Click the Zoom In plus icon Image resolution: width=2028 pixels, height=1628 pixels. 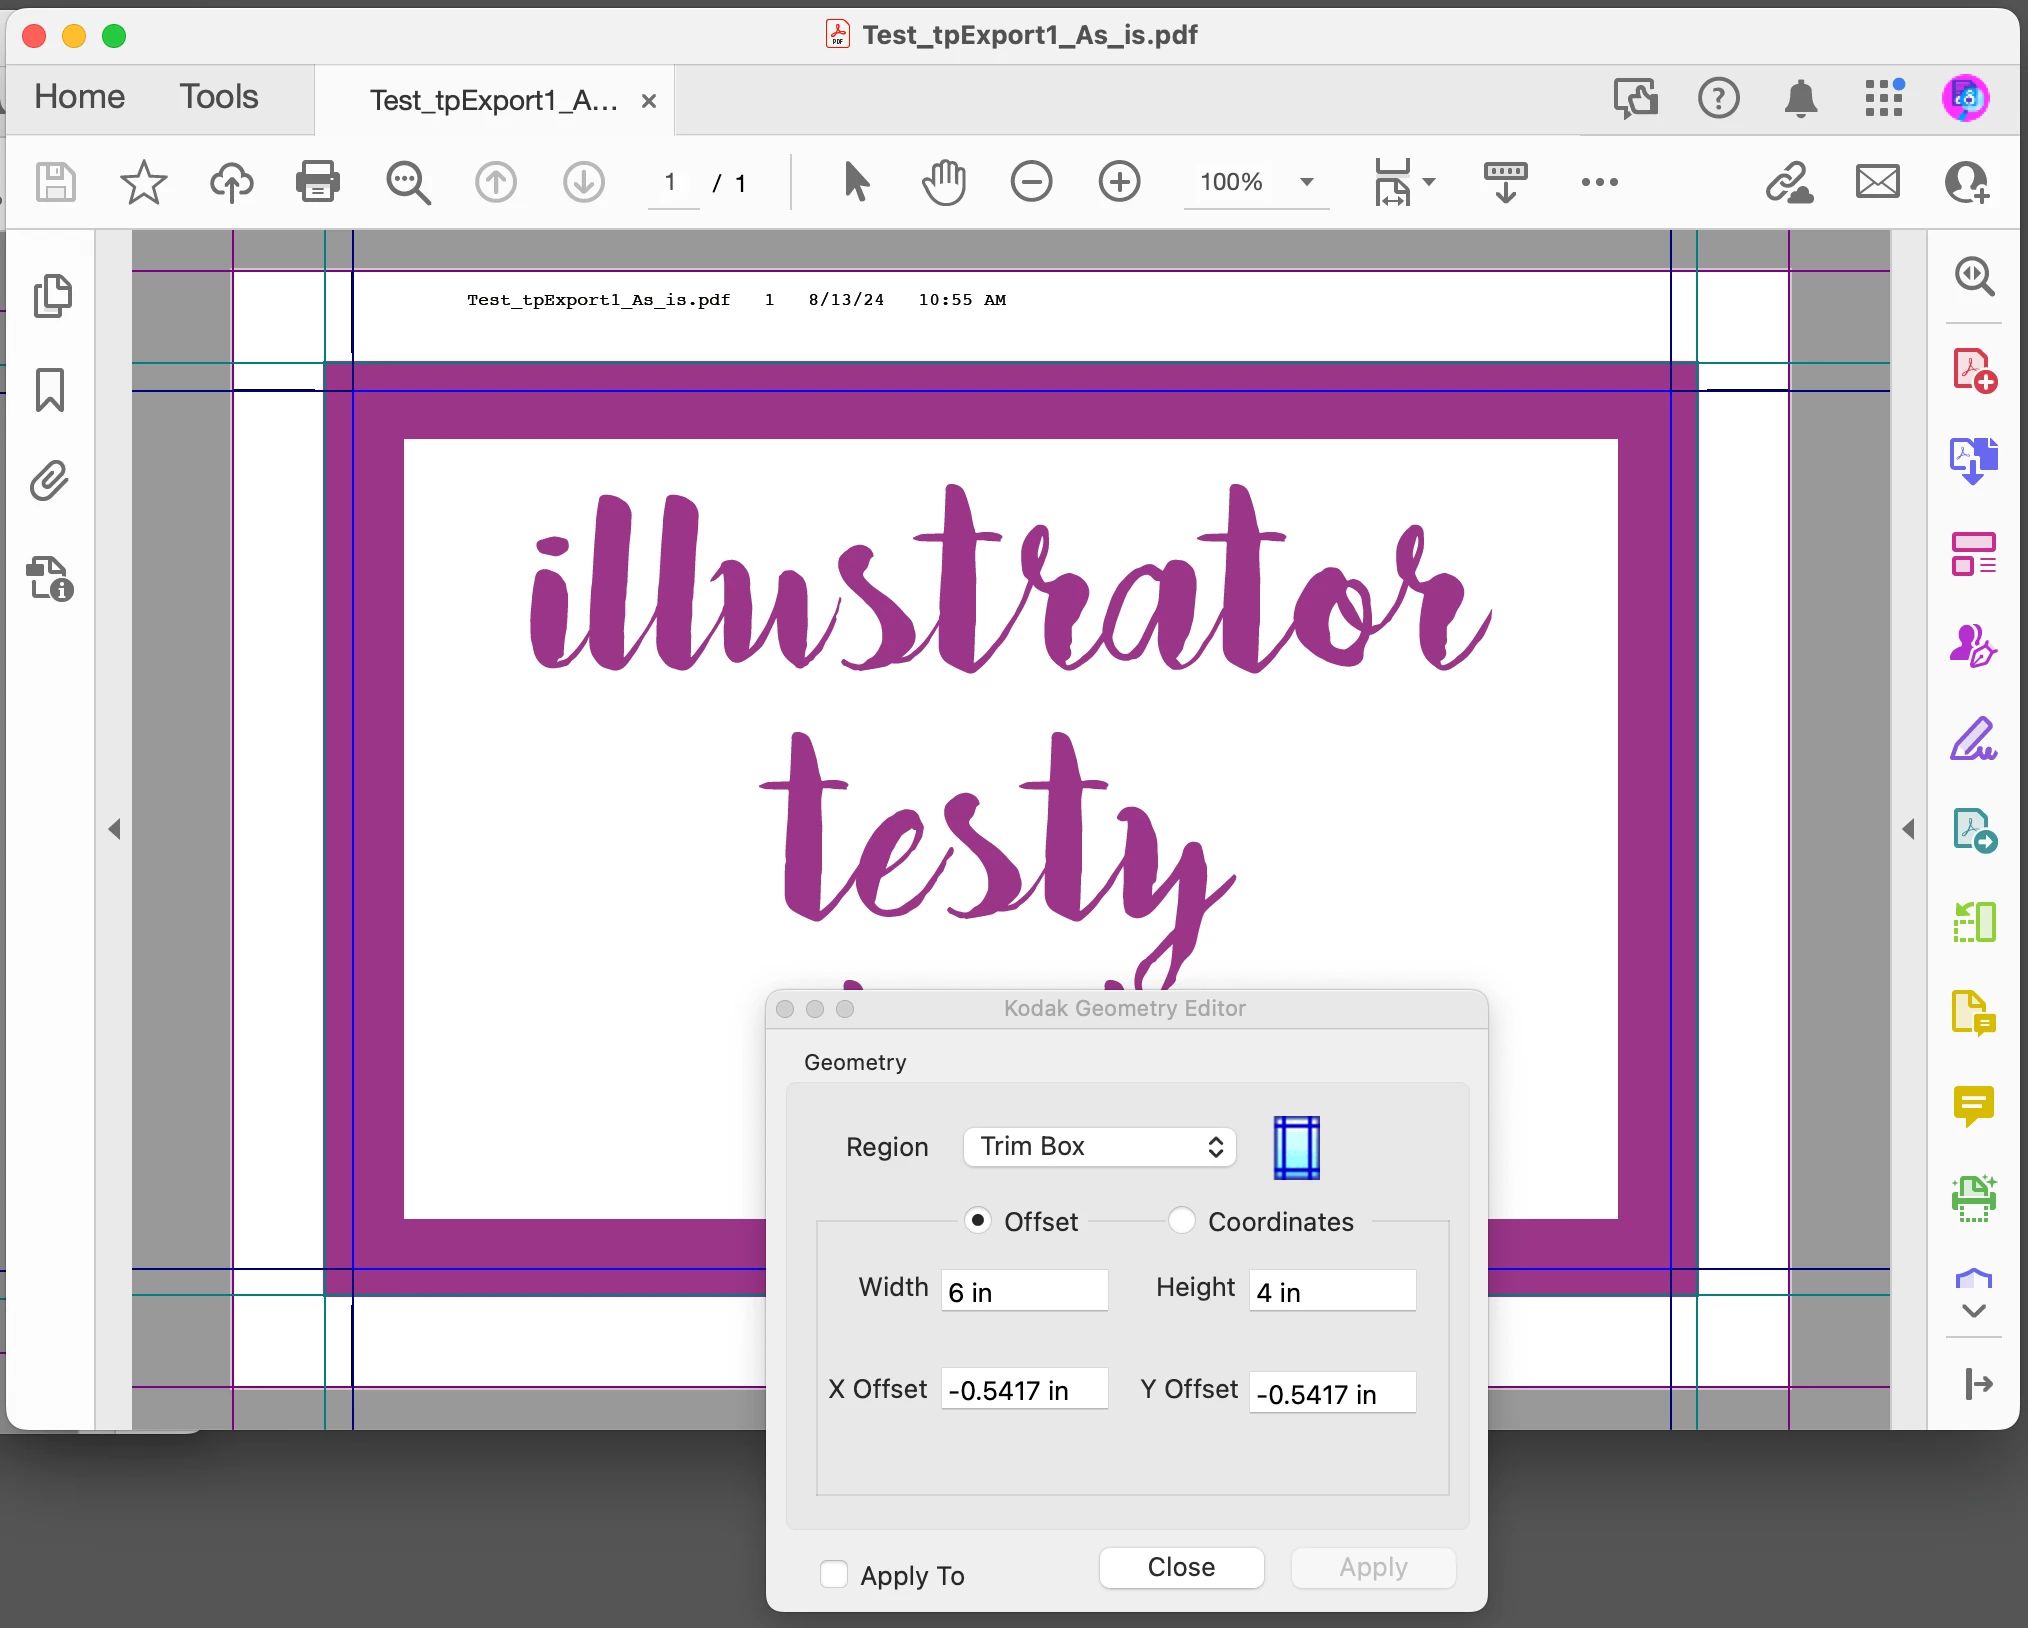point(1119,182)
